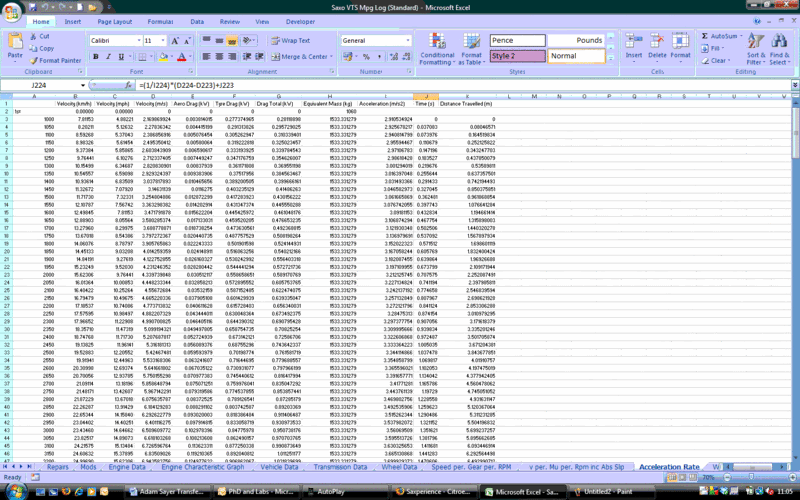Click Delete cells button

[657, 49]
